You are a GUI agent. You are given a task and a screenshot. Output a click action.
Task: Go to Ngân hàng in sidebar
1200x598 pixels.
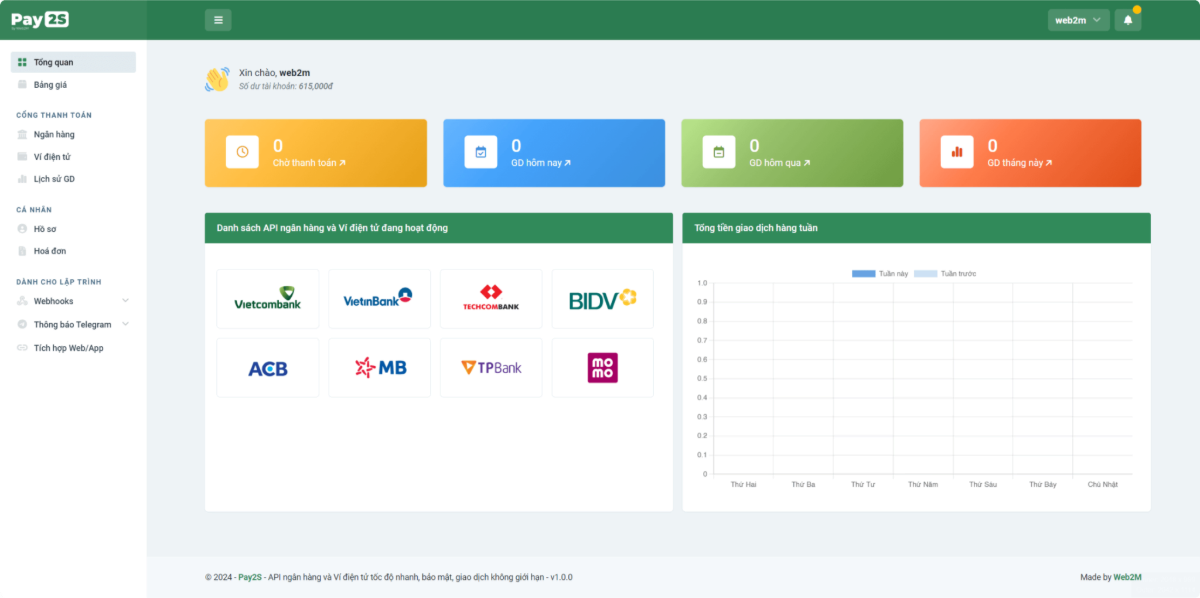[x=54, y=134]
